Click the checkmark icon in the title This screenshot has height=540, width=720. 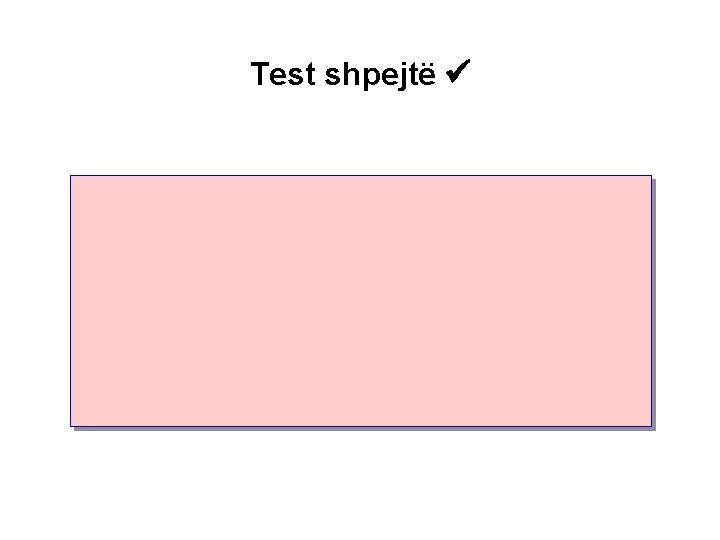pyautogui.click(x=462, y=73)
